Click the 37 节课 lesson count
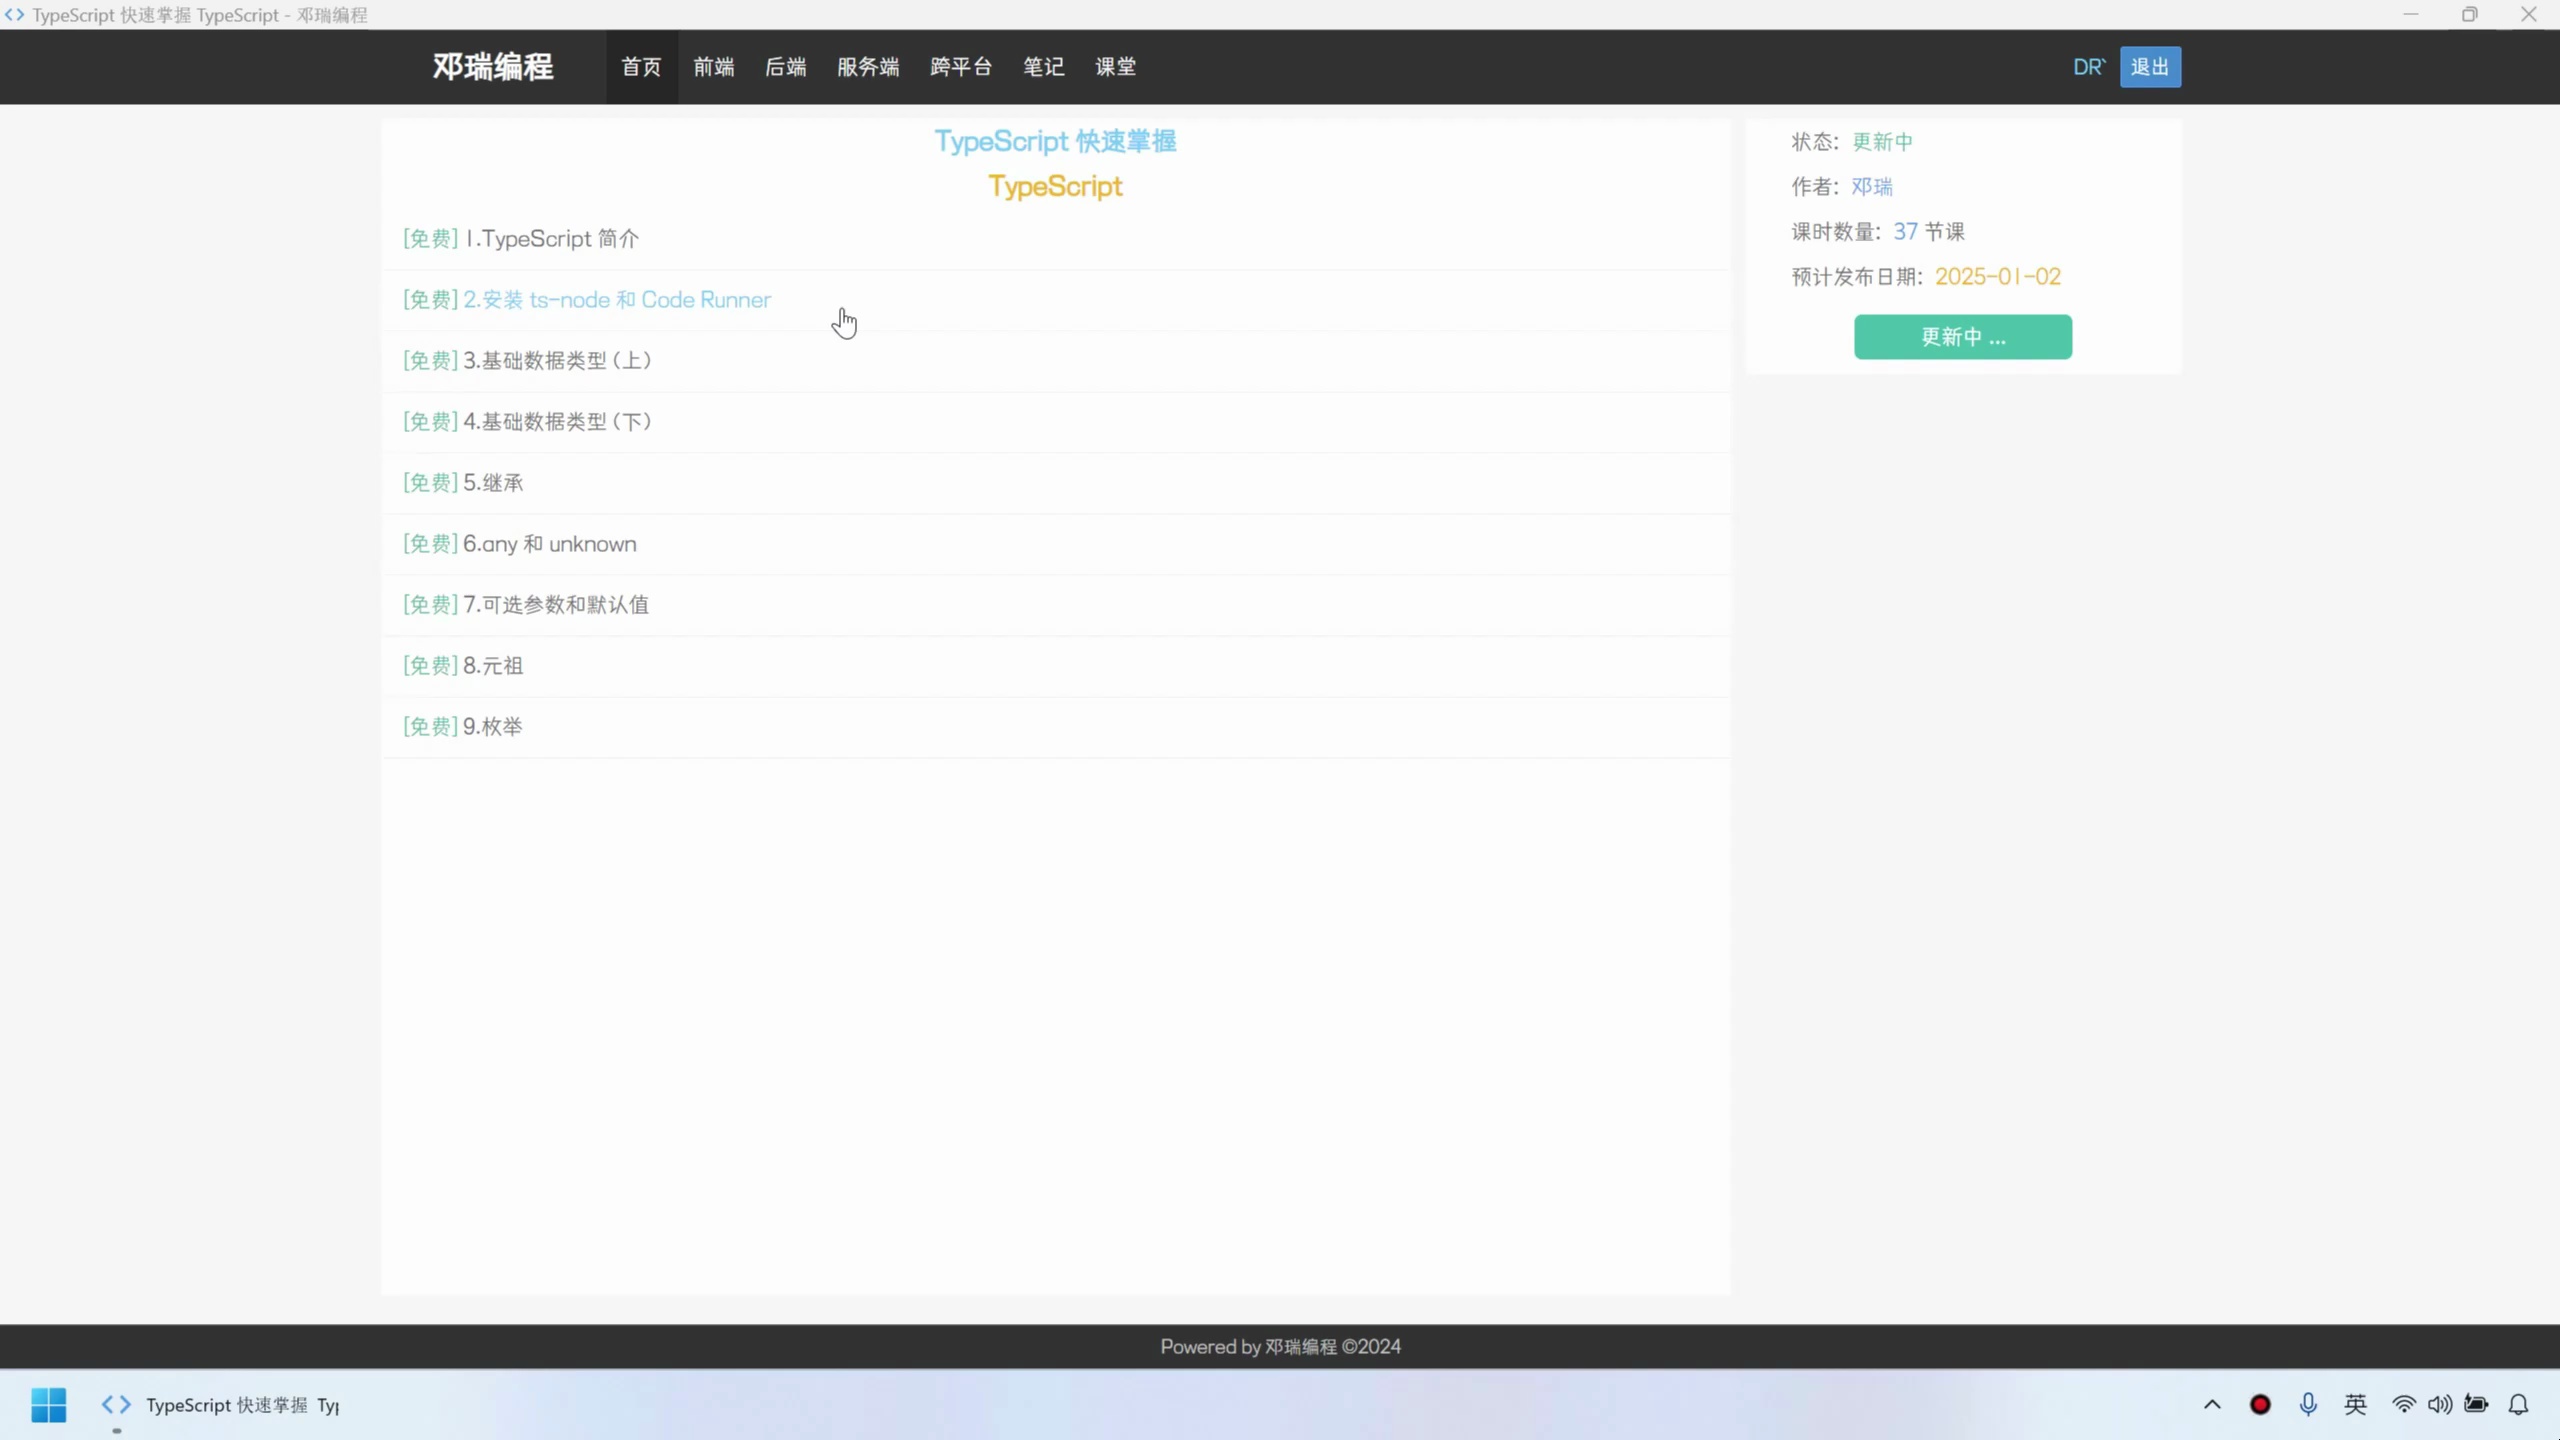This screenshot has width=2560, height=1440. point(1929,232)
